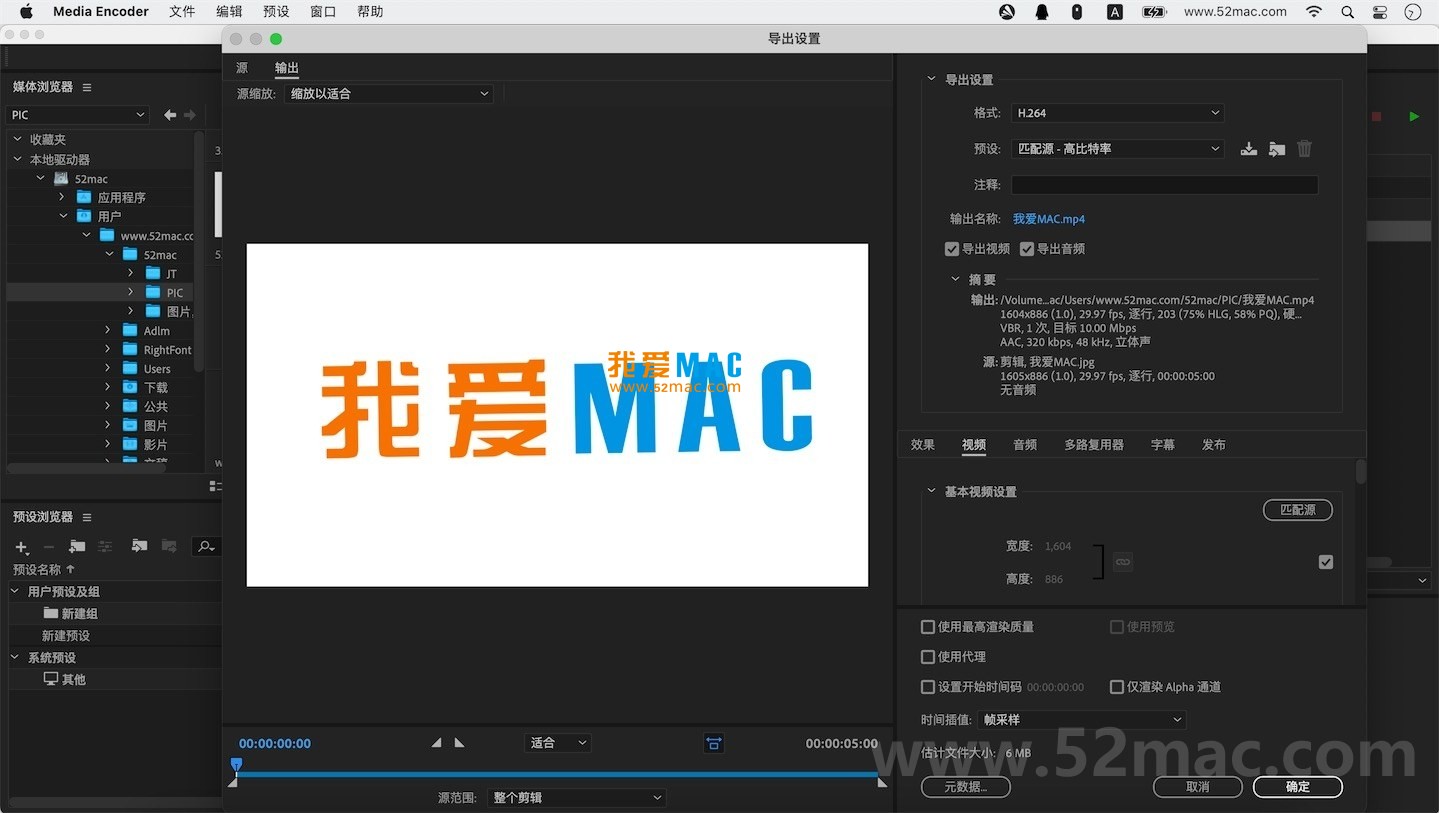Click the 匹配源 button
The width and height of the screenshot is (1439, 813).
1298,510
